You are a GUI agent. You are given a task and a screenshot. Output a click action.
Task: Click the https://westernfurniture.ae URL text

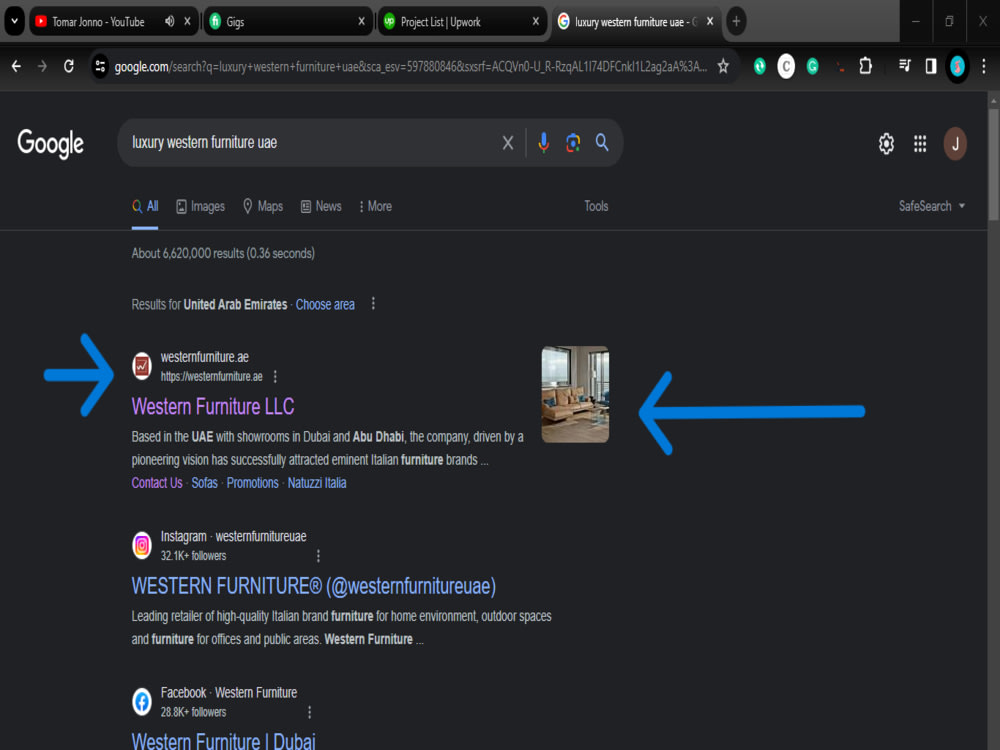coord(212,377)
